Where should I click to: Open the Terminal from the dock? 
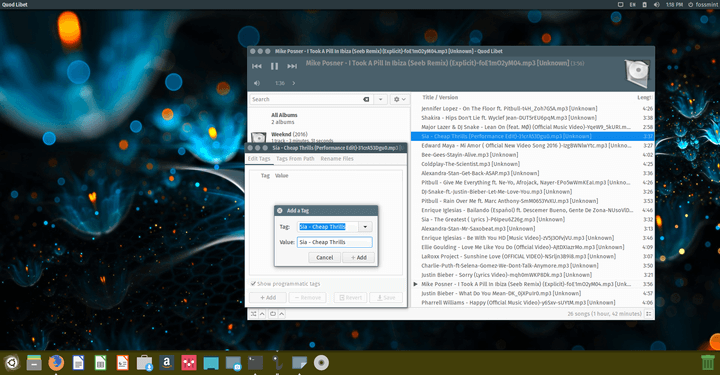(255, 363)
